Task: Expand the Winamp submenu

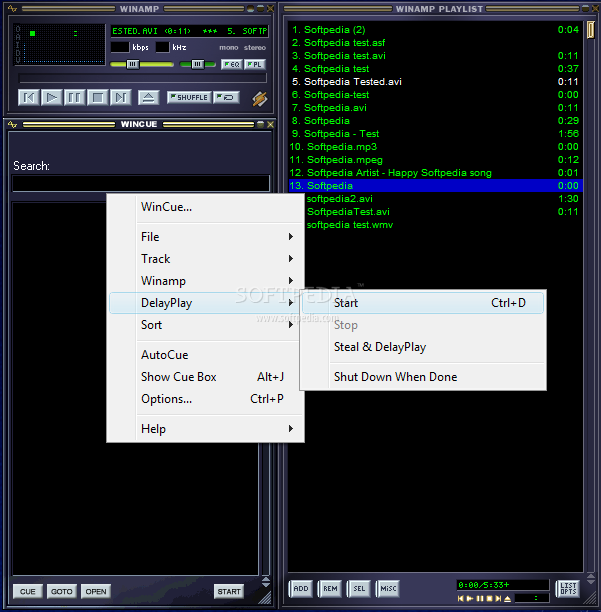Action: tap(205, 281)
